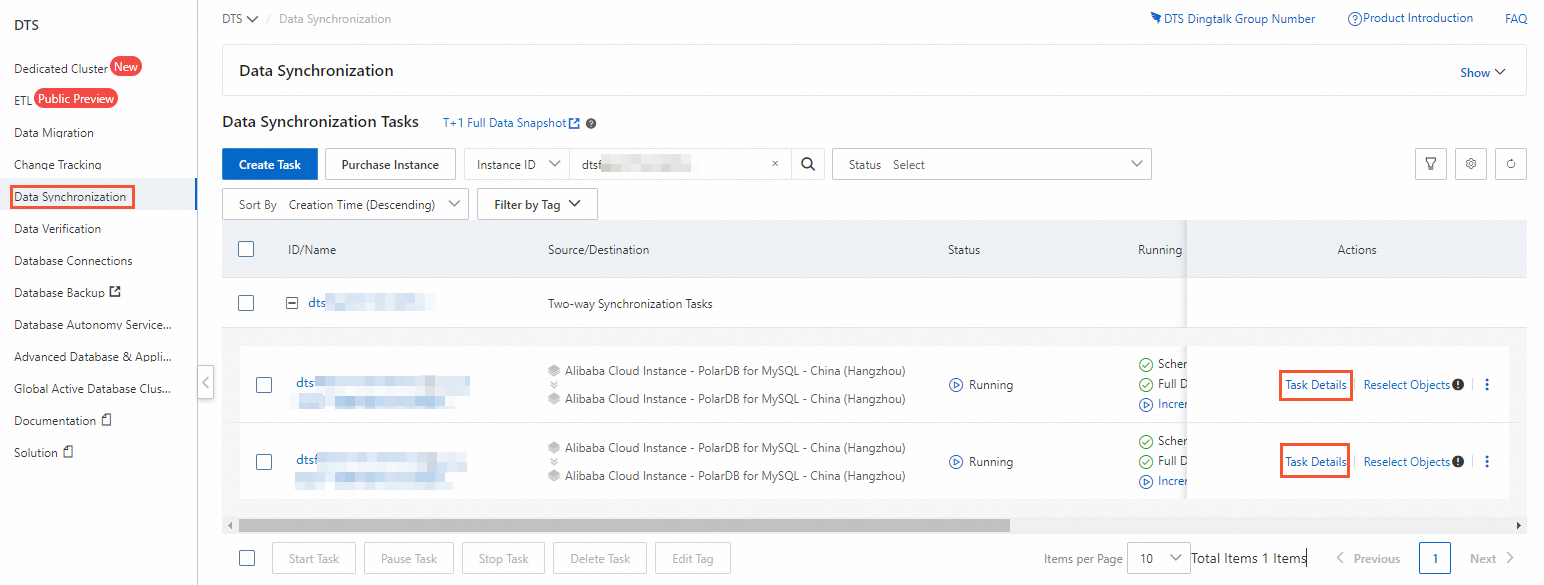Open Task Details for the first task
Viewport: 1544px width, 585px height.
click(1316, 385)
